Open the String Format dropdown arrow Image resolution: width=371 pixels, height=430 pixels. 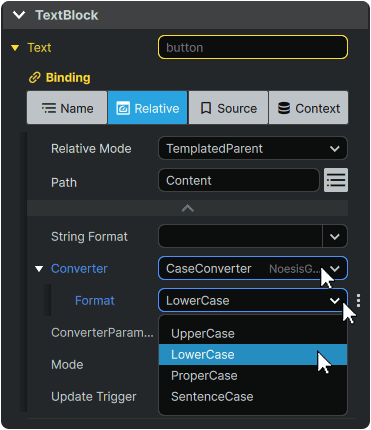pyautogui.click(x=335, y=236)
